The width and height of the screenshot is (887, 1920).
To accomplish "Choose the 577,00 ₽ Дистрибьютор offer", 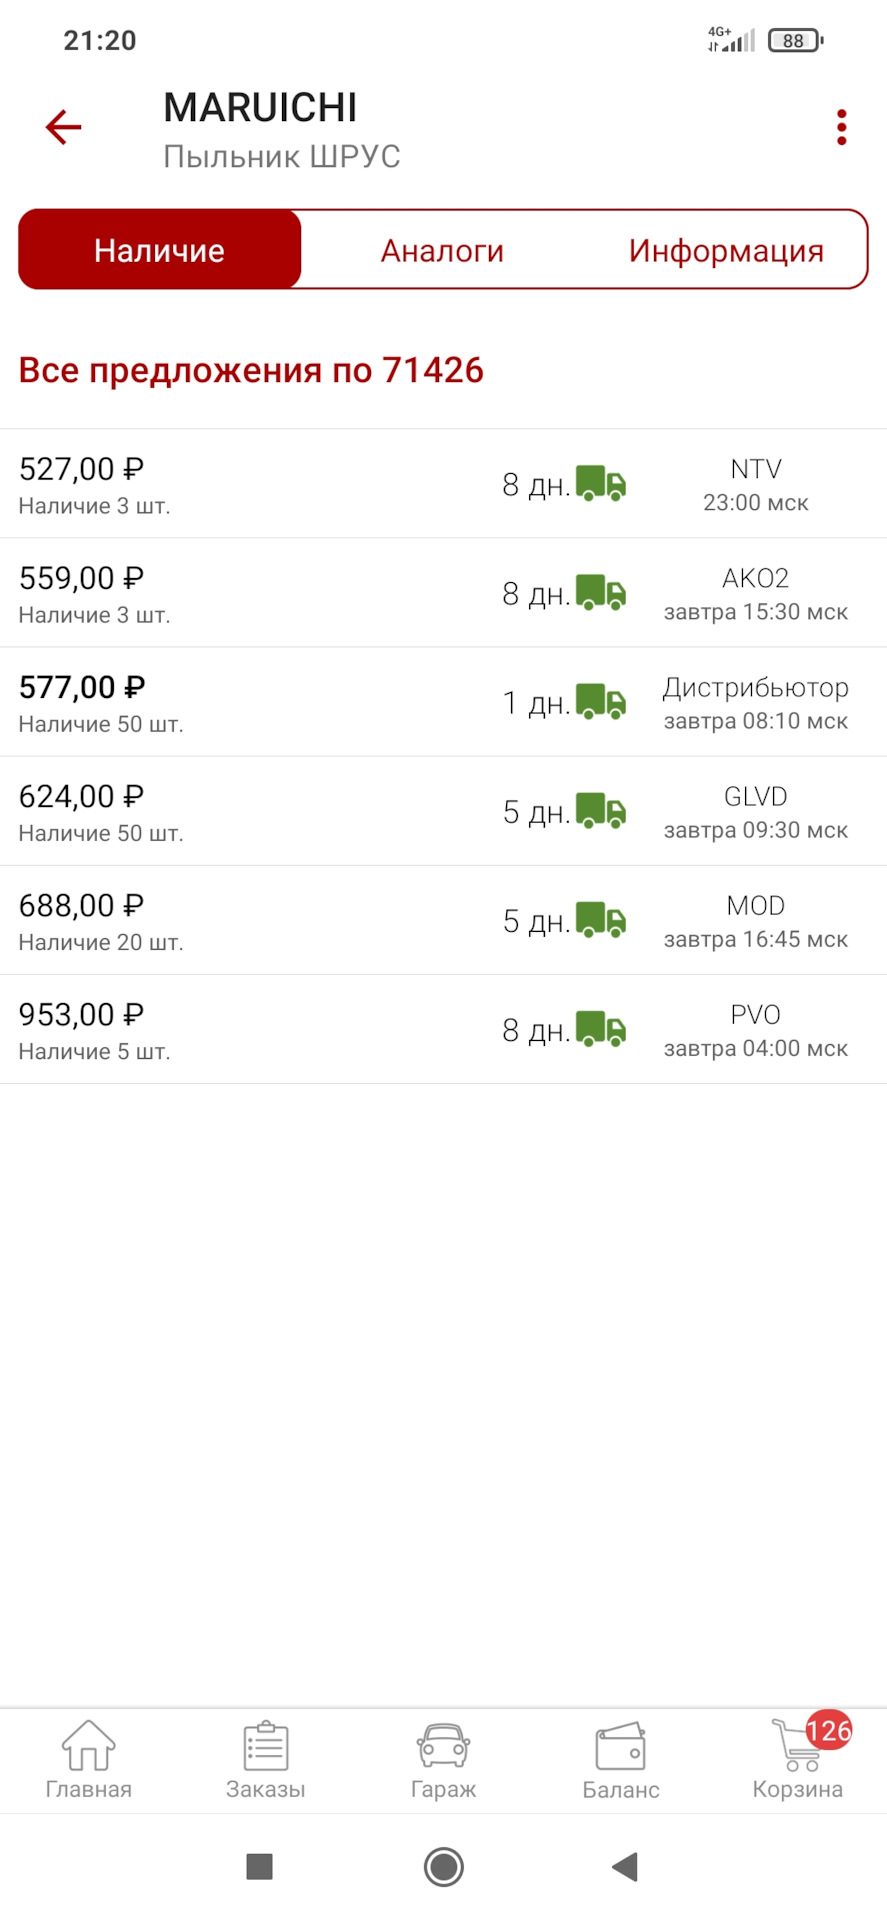I will [443, 702].
